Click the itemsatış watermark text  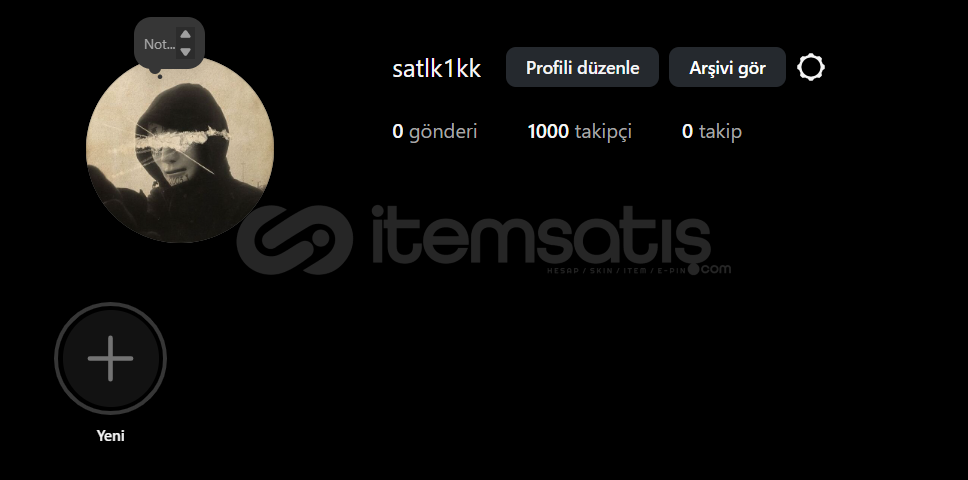pos(541,236)
